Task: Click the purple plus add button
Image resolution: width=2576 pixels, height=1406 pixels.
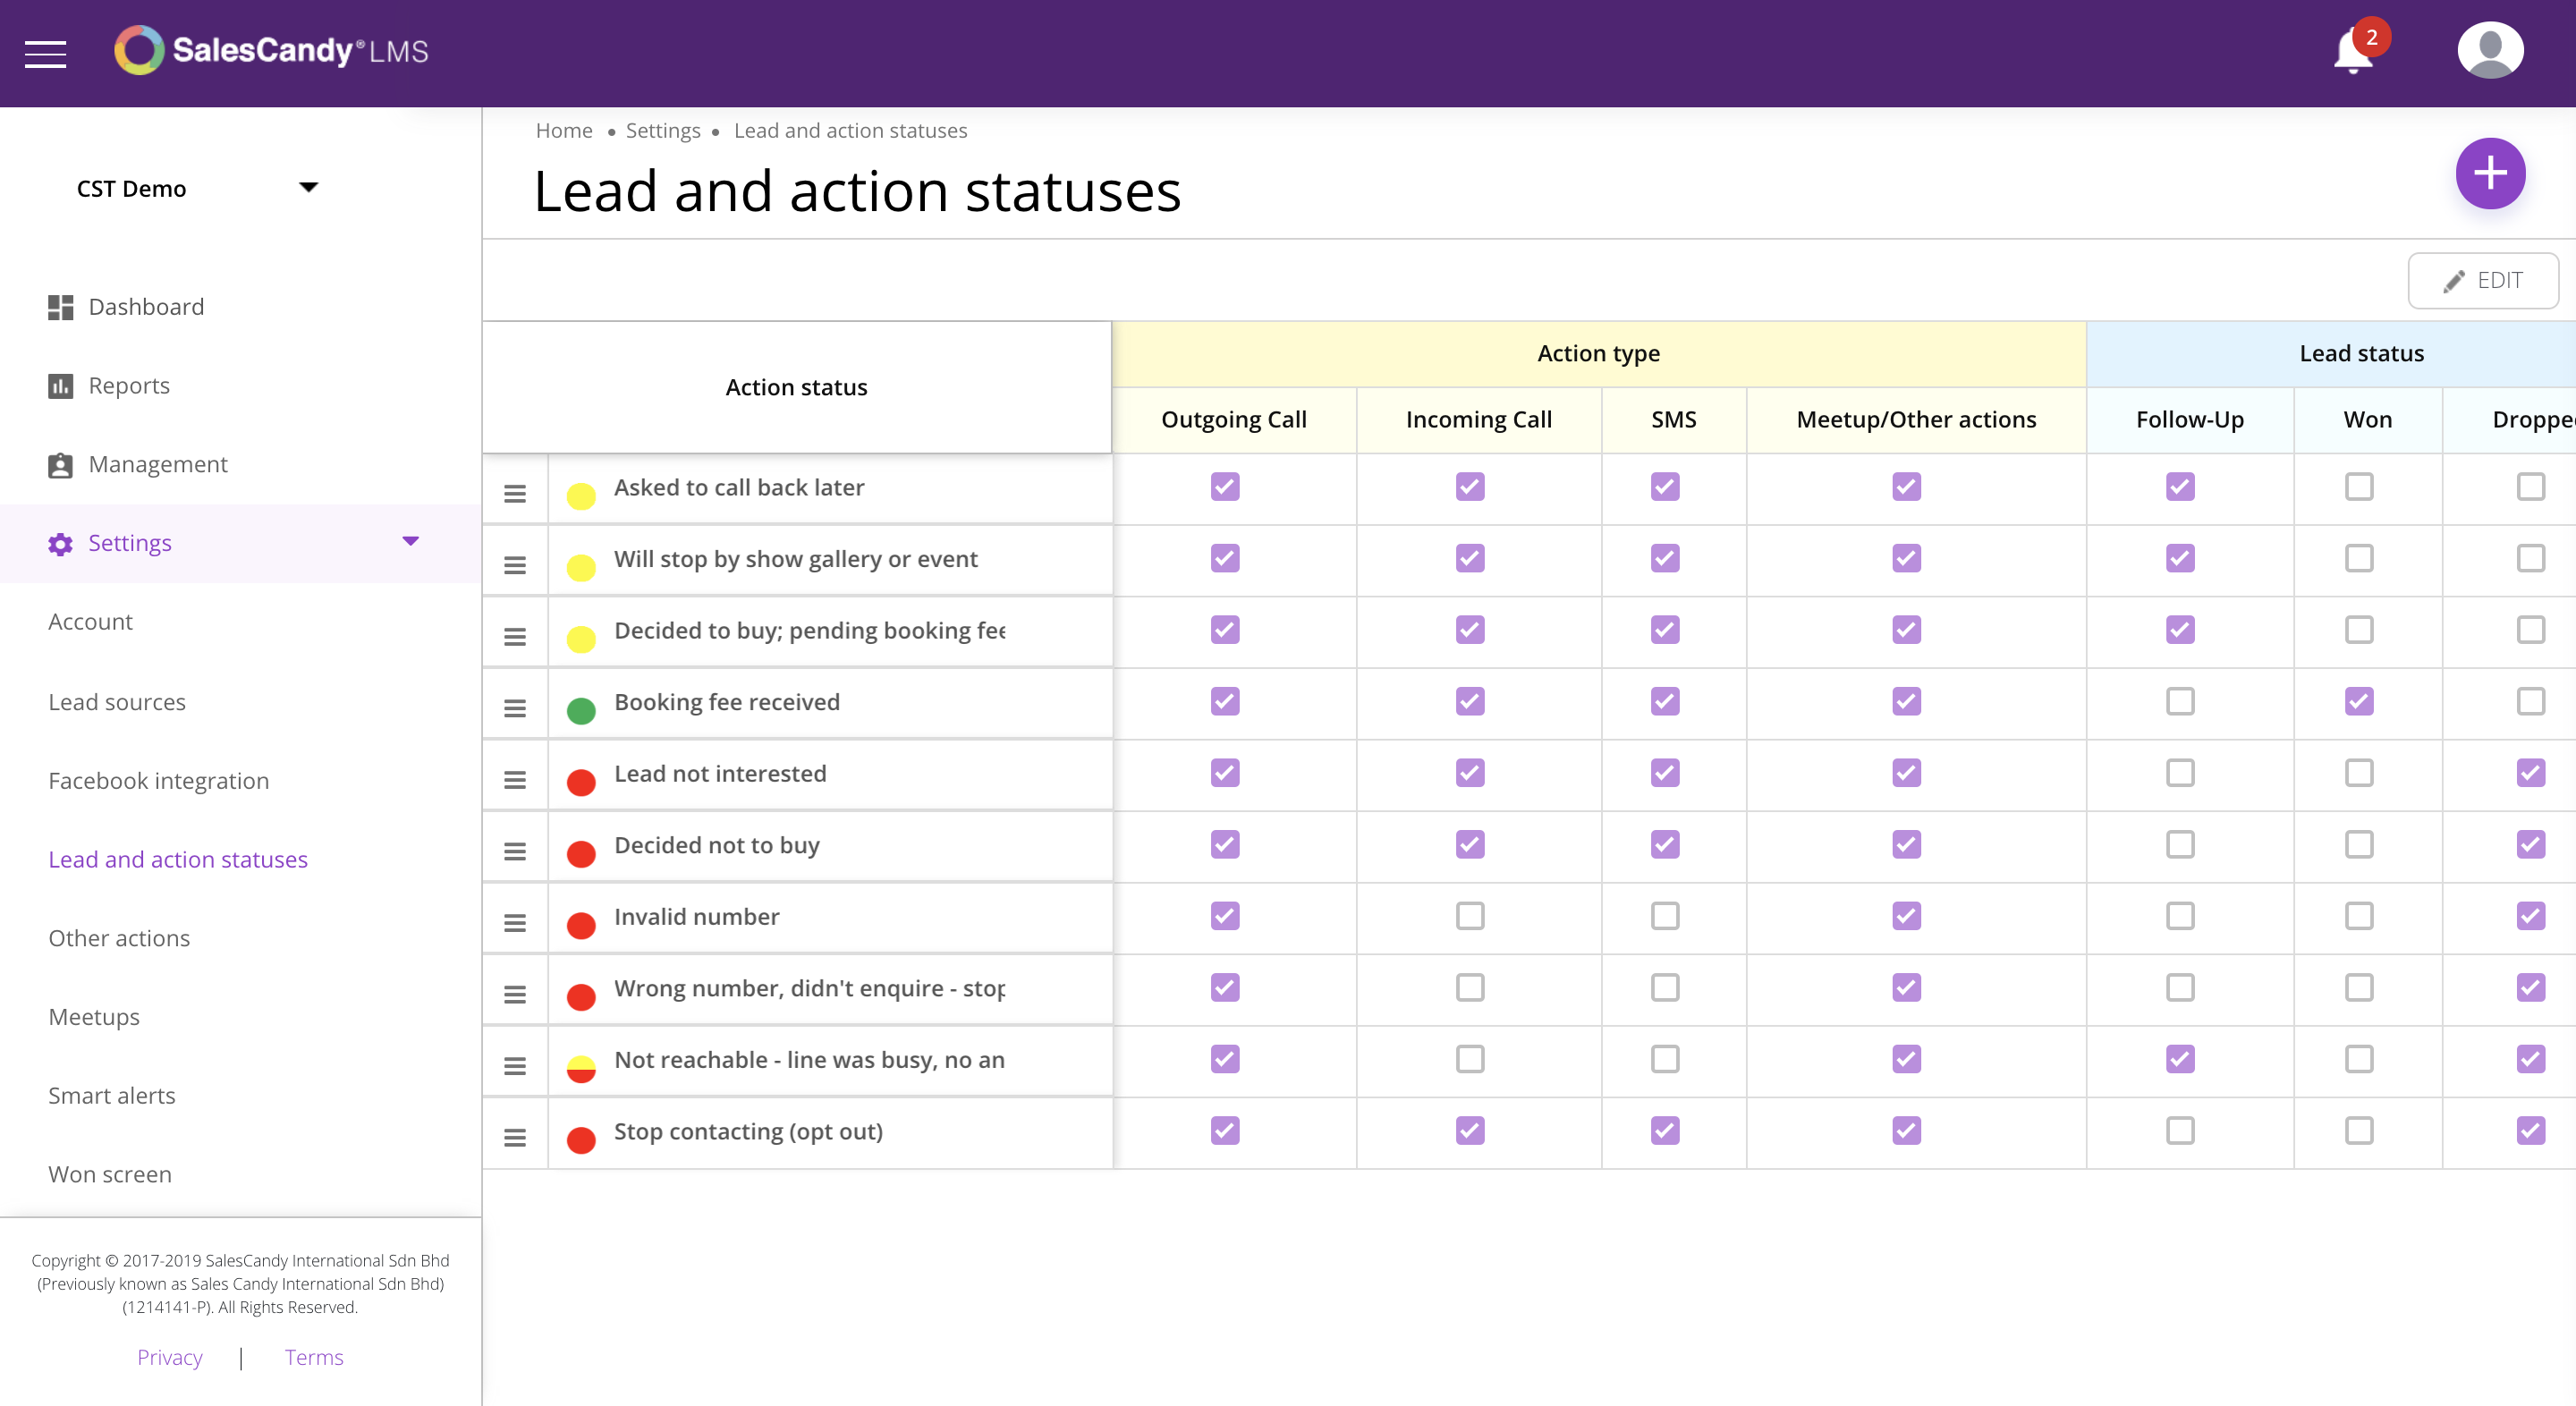Action: click(x=2489, y=173)
